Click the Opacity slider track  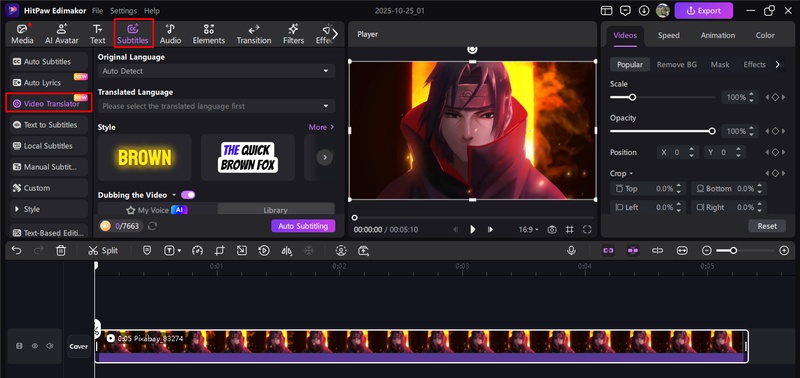[x=663, y=131]
